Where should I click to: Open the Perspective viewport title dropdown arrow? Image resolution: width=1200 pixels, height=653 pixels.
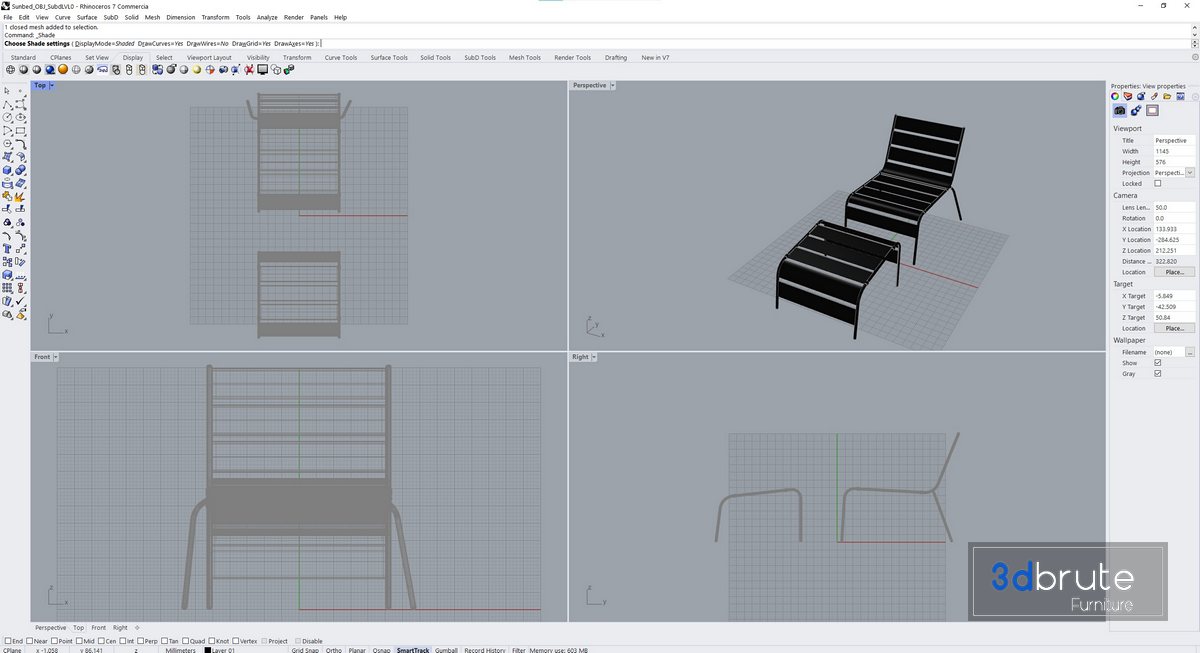(x=613, y=86)
